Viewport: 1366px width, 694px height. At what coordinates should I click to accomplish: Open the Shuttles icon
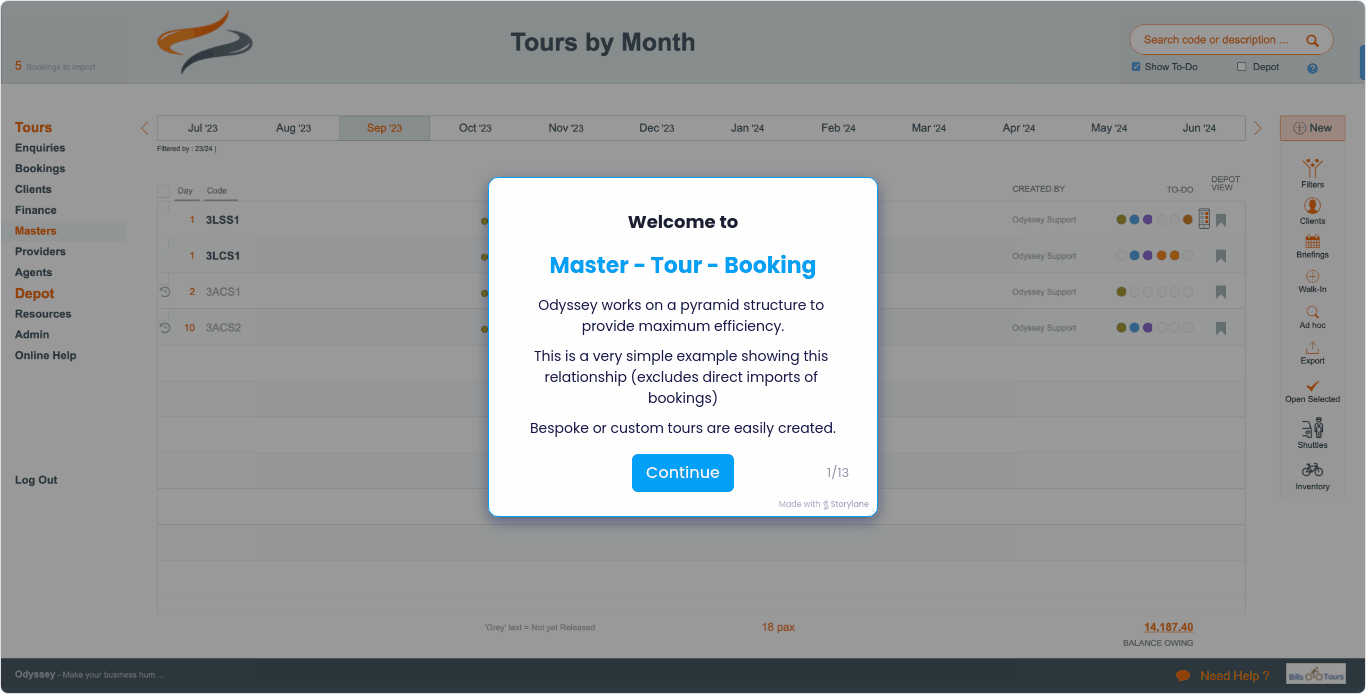click(x=1312, y=428)
